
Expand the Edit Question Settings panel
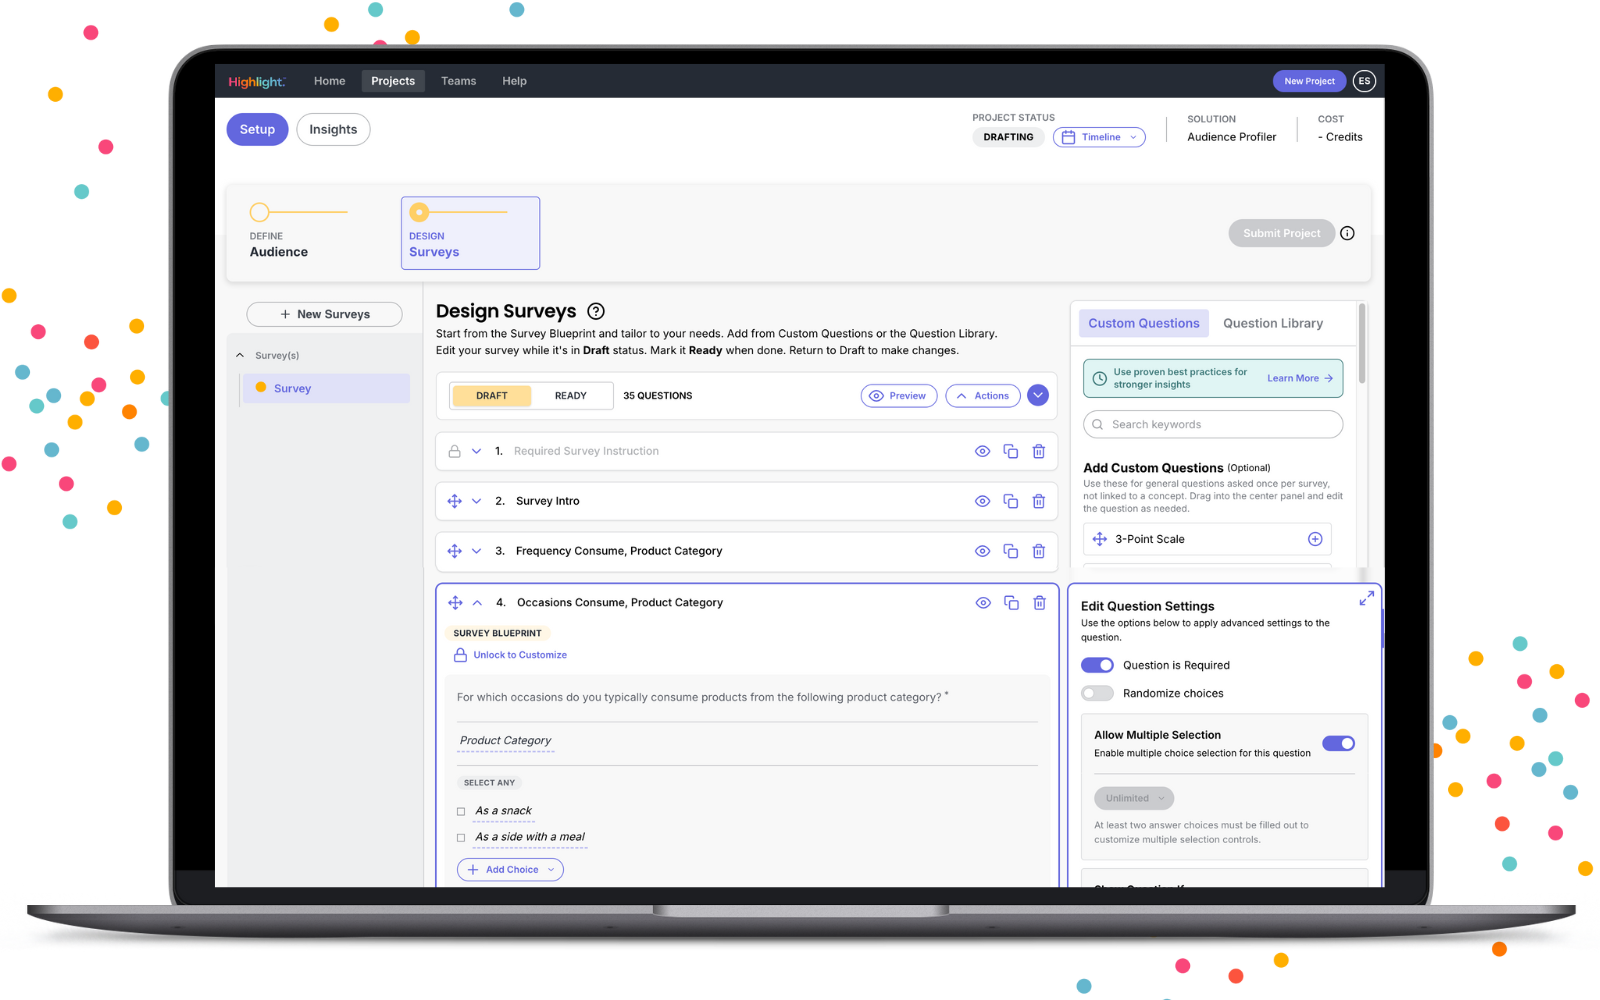(1366, 598)
